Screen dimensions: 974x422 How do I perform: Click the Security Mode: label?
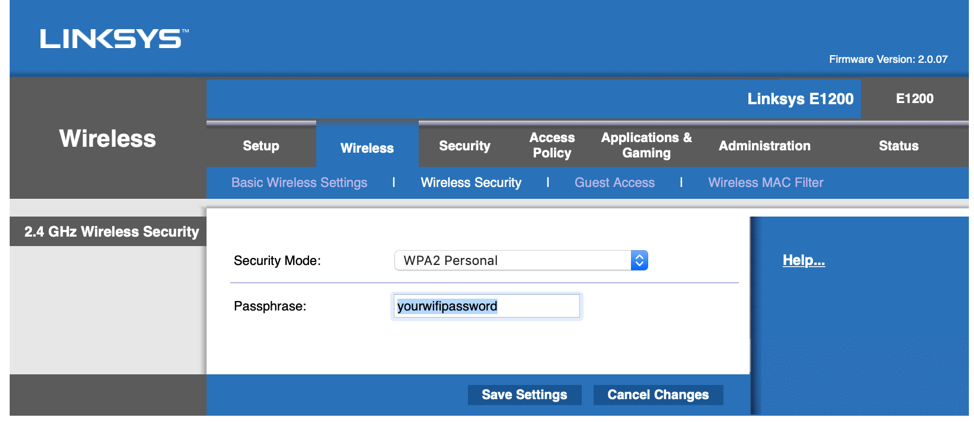pos(277,260)
